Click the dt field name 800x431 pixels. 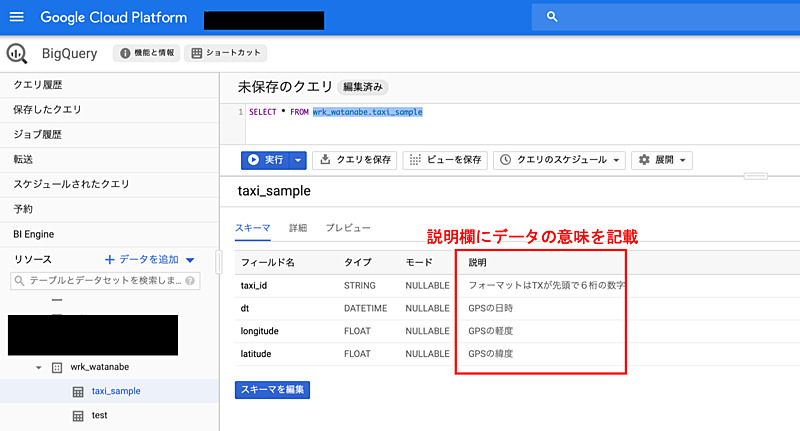245,309
